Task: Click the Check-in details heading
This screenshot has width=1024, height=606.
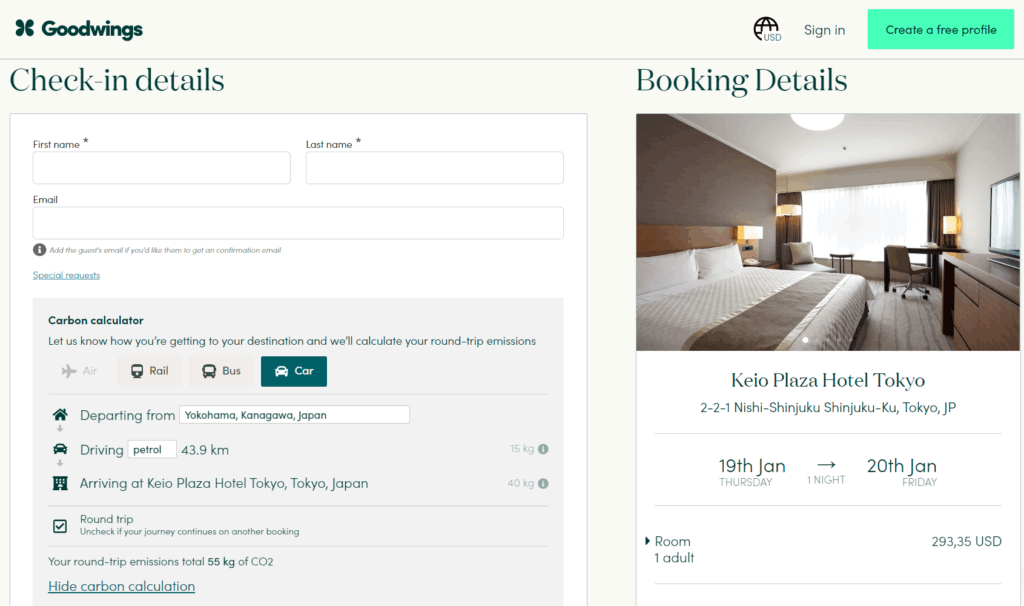Action: coord(117,80)
